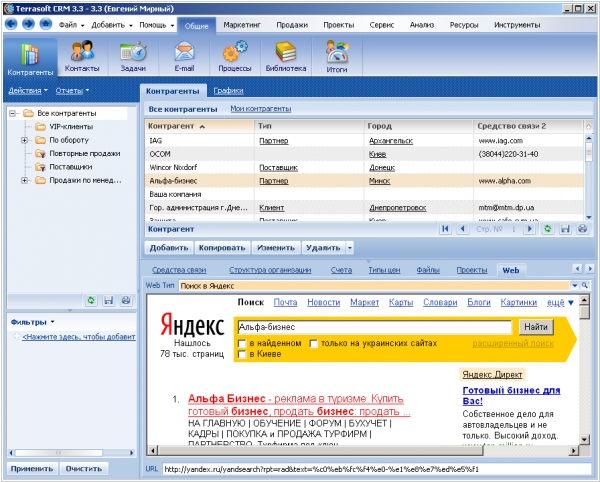The height and width of the screenshot is (482, 600).
Task: Sort by the Контрагент column header
Action: pos(199,126)
